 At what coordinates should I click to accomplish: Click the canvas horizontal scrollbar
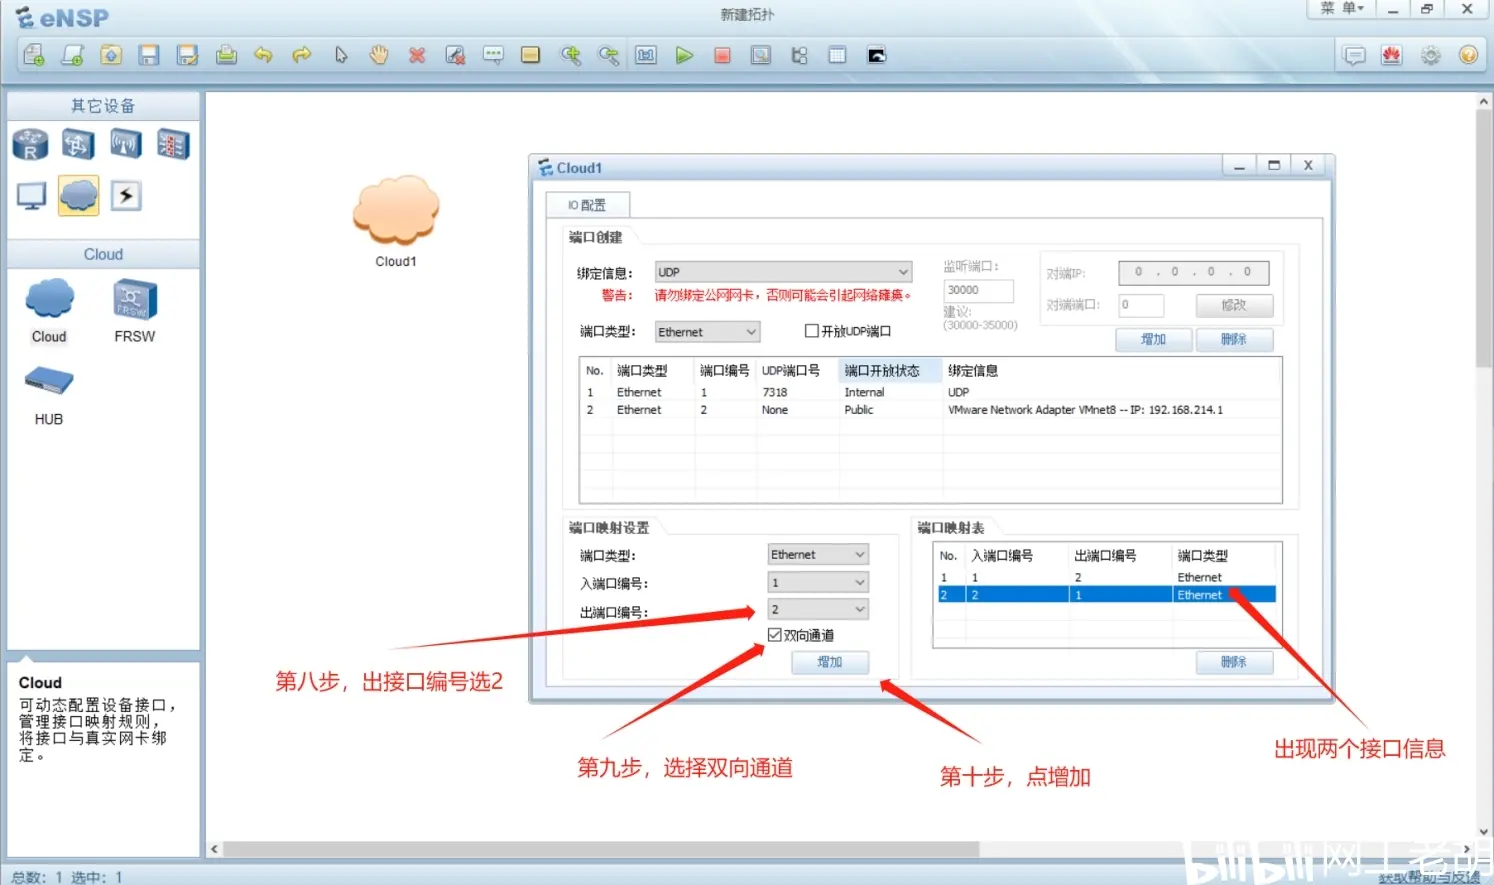(x=600, y=849)
